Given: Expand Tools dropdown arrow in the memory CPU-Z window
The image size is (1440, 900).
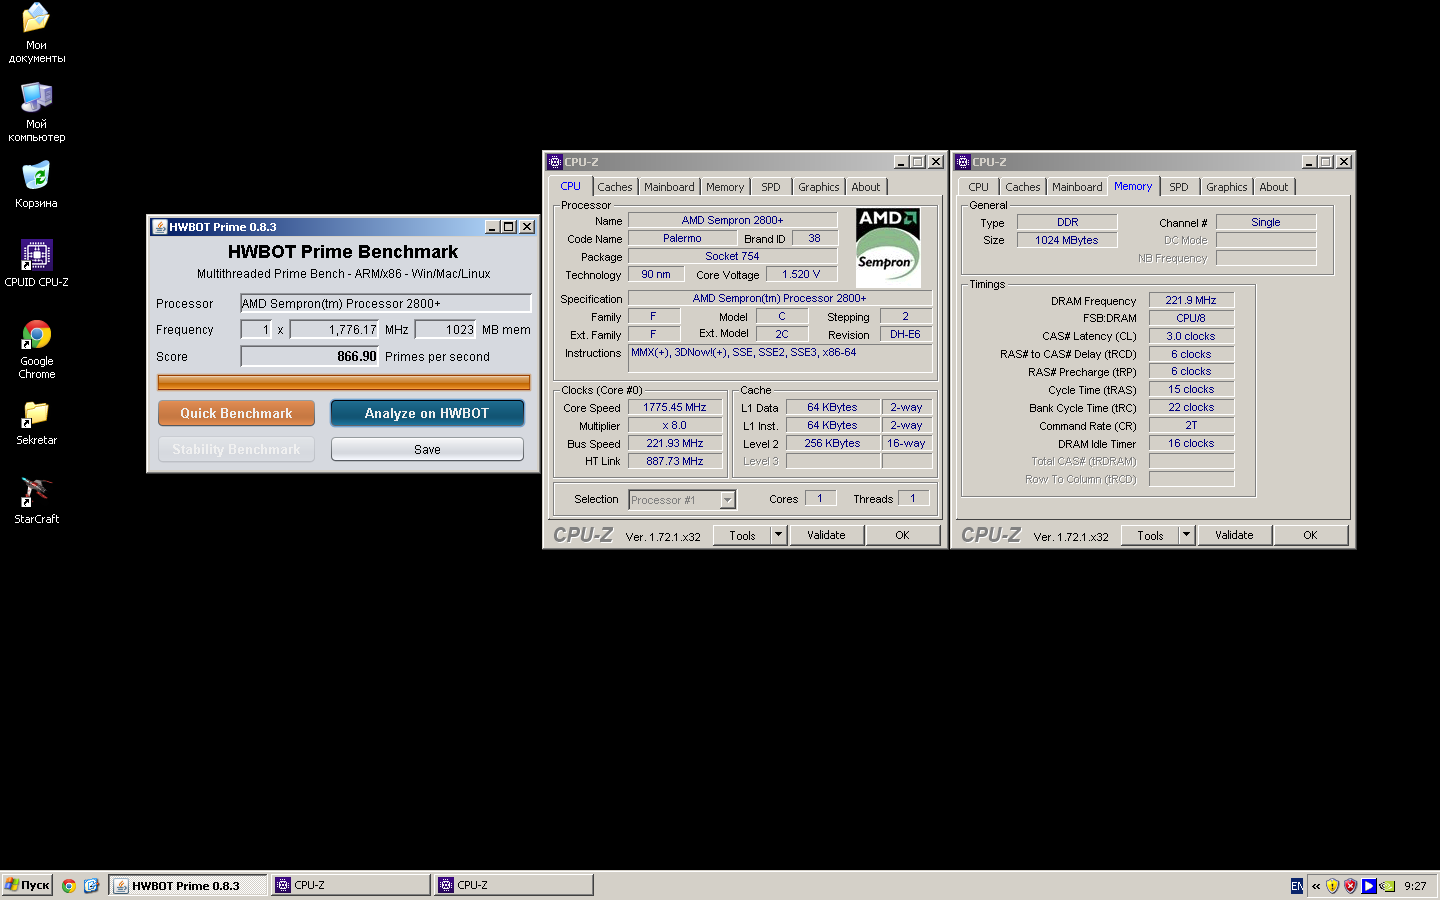Looking at the screenshot, I should pyautogui.click(x=1186, y=535).
